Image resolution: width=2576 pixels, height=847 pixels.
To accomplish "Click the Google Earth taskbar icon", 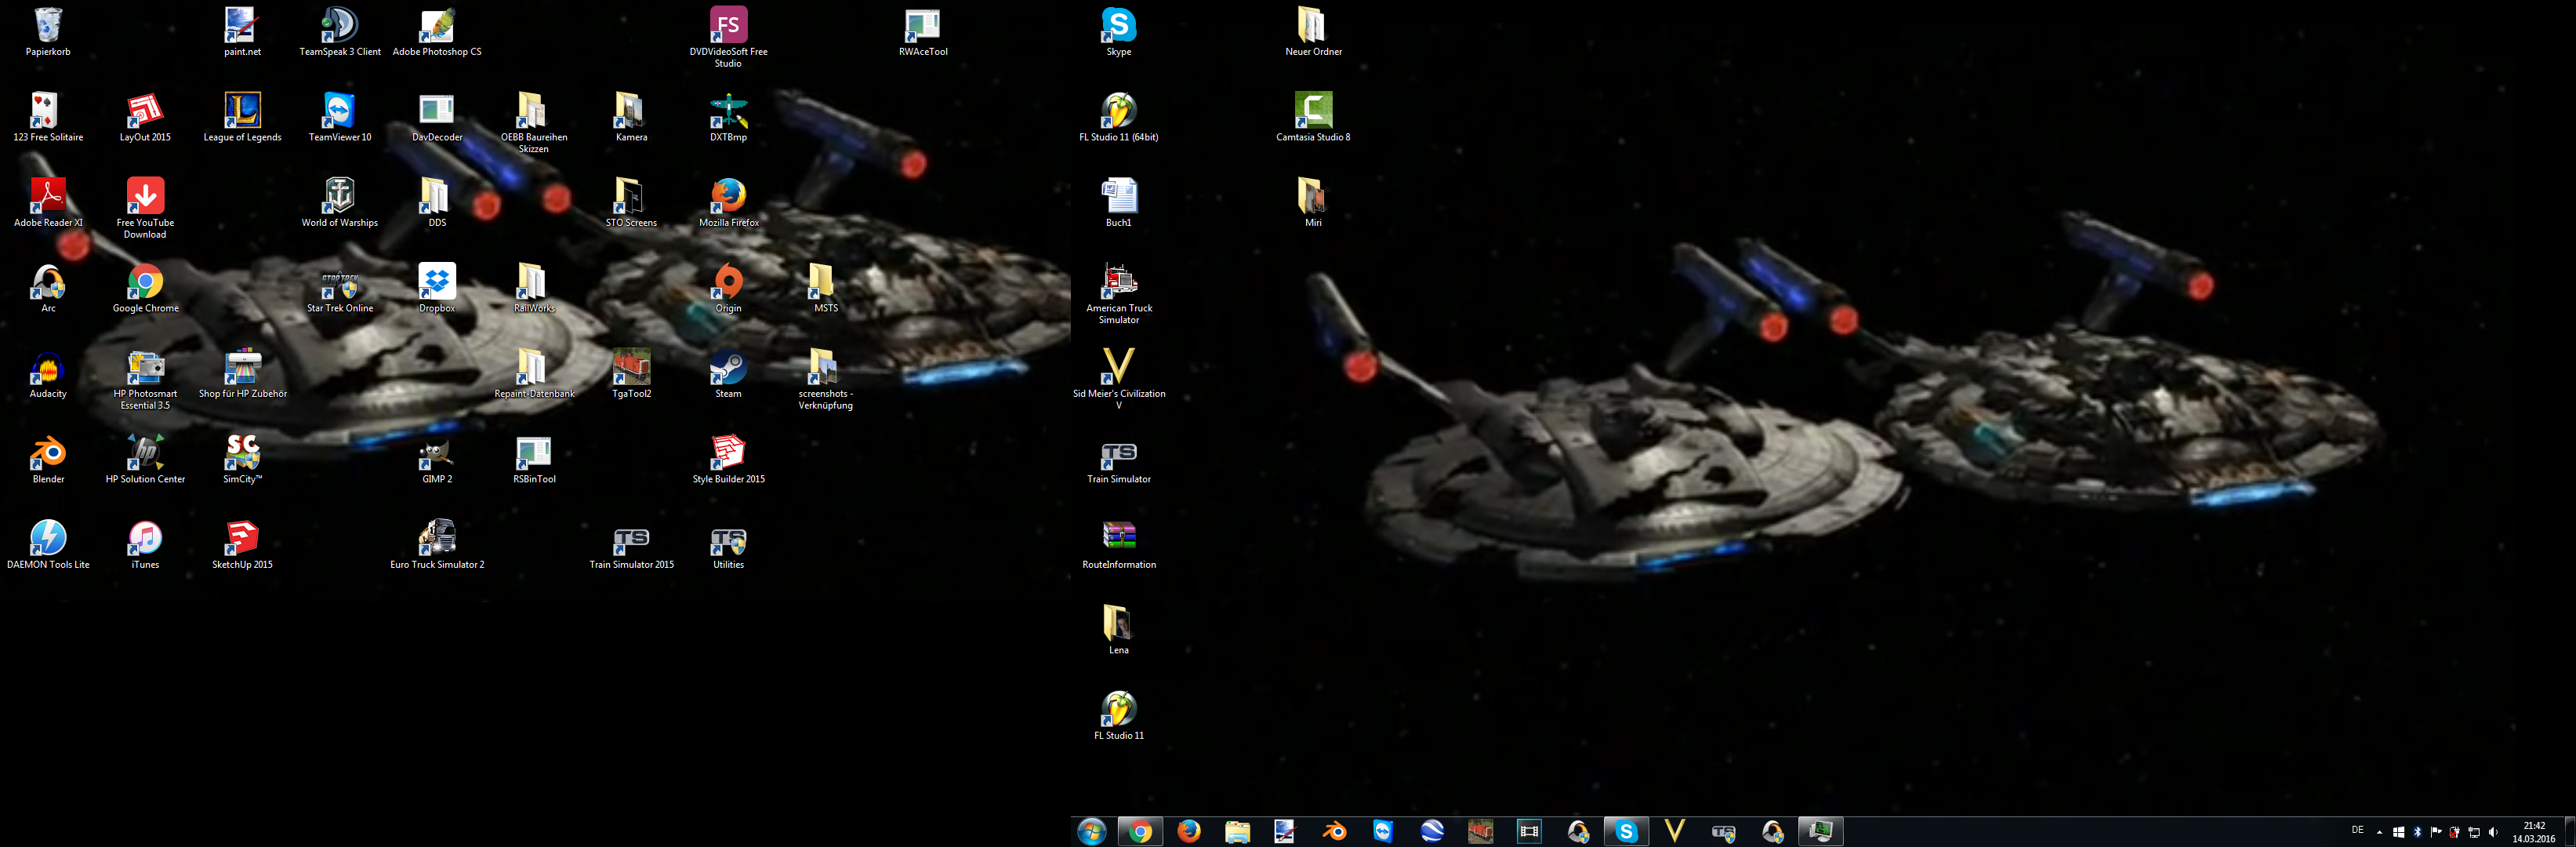I will 1432,831.
